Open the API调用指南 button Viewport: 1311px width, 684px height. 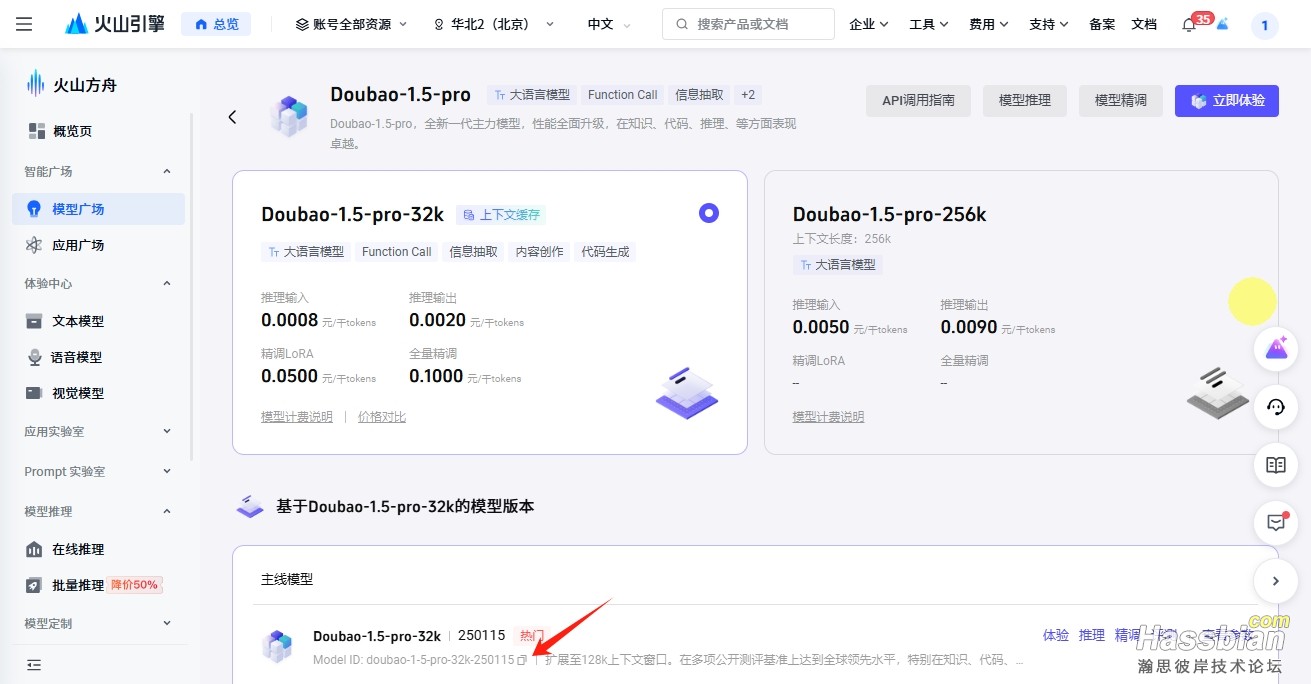tap(918, 101)
